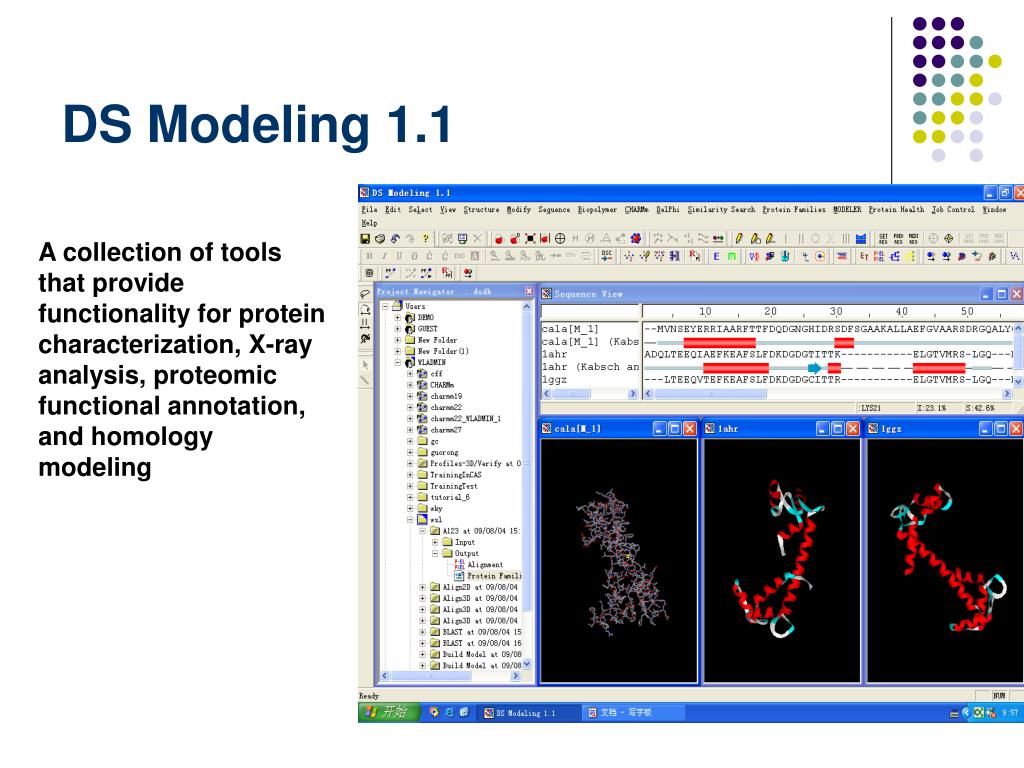
Task: Click the system tray clock
Action: [1010, 712]
